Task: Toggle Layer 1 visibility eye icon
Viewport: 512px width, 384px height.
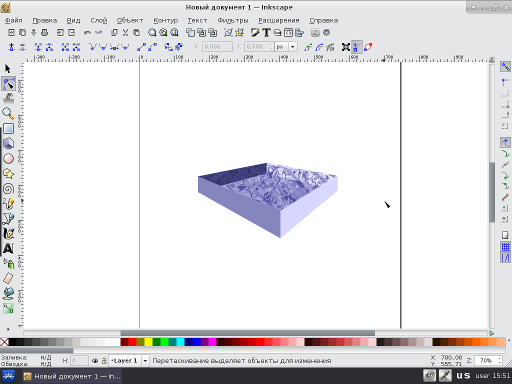Action: pyautogui.click(x=95, y=361)
